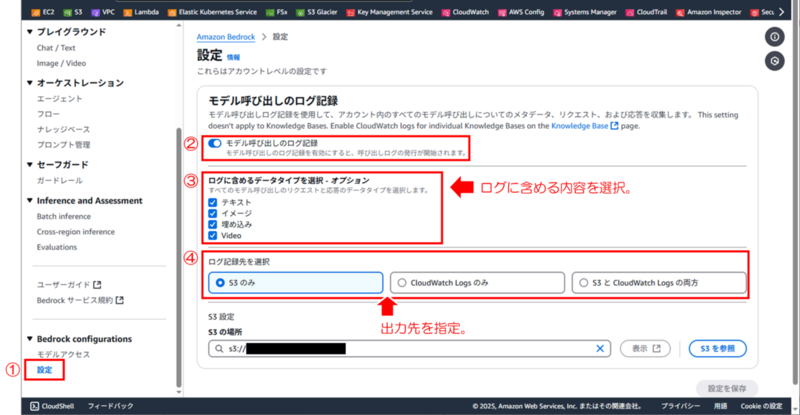Open the CloudWatch shortcut
Screen dimensions: 800x415
tap(465, 12)
